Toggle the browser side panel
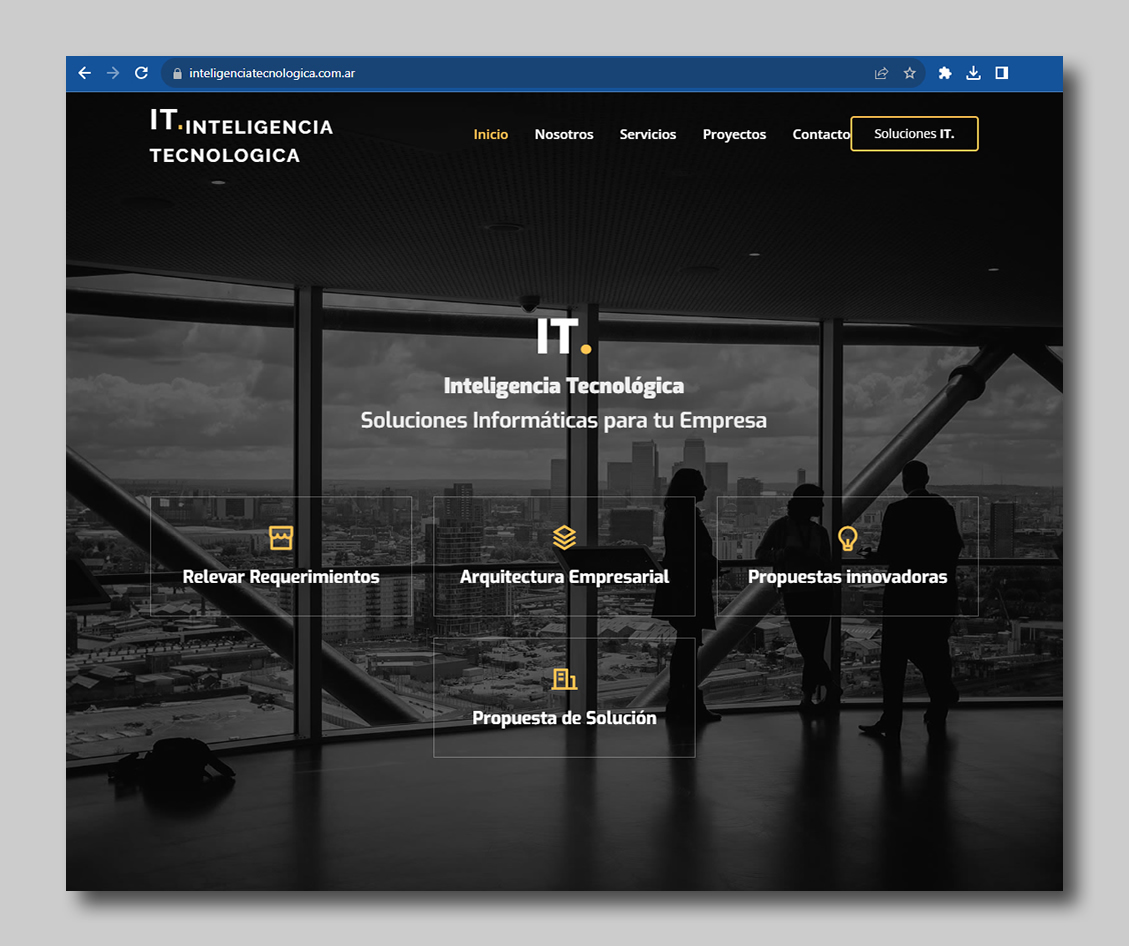 (1001, 73)
